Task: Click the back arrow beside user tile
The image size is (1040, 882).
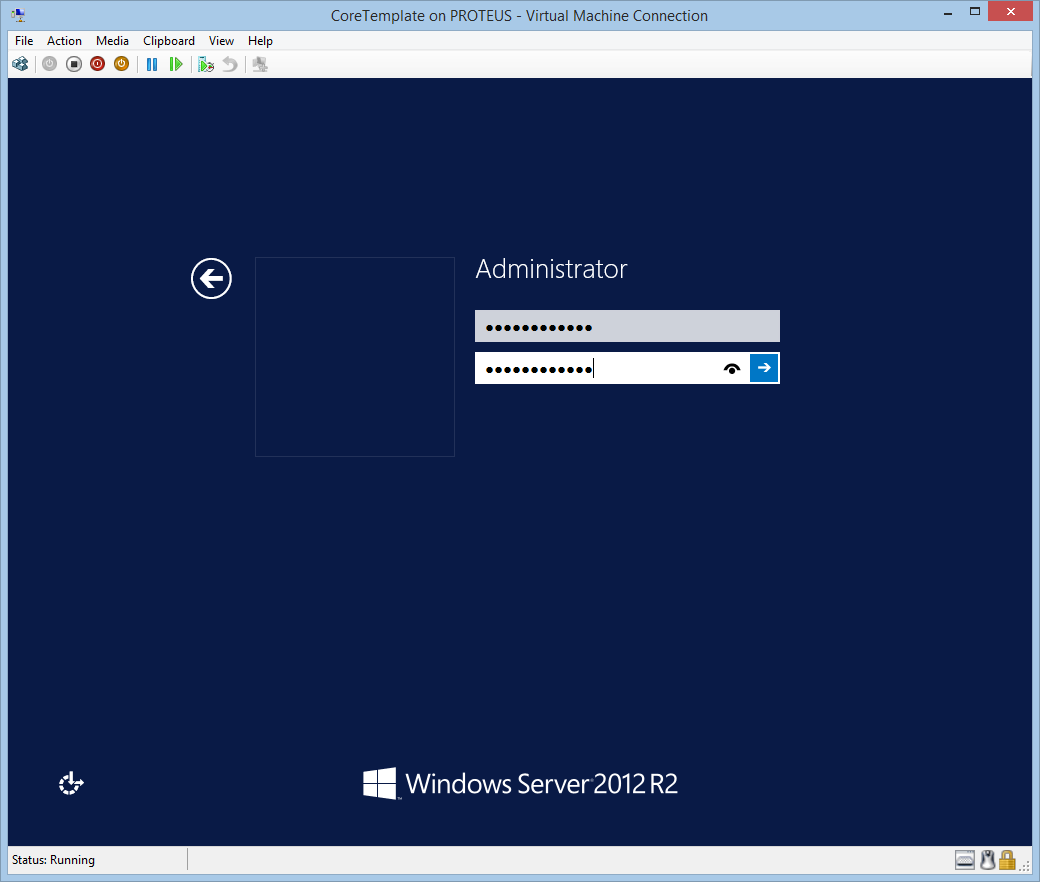Action: point(211,278)
